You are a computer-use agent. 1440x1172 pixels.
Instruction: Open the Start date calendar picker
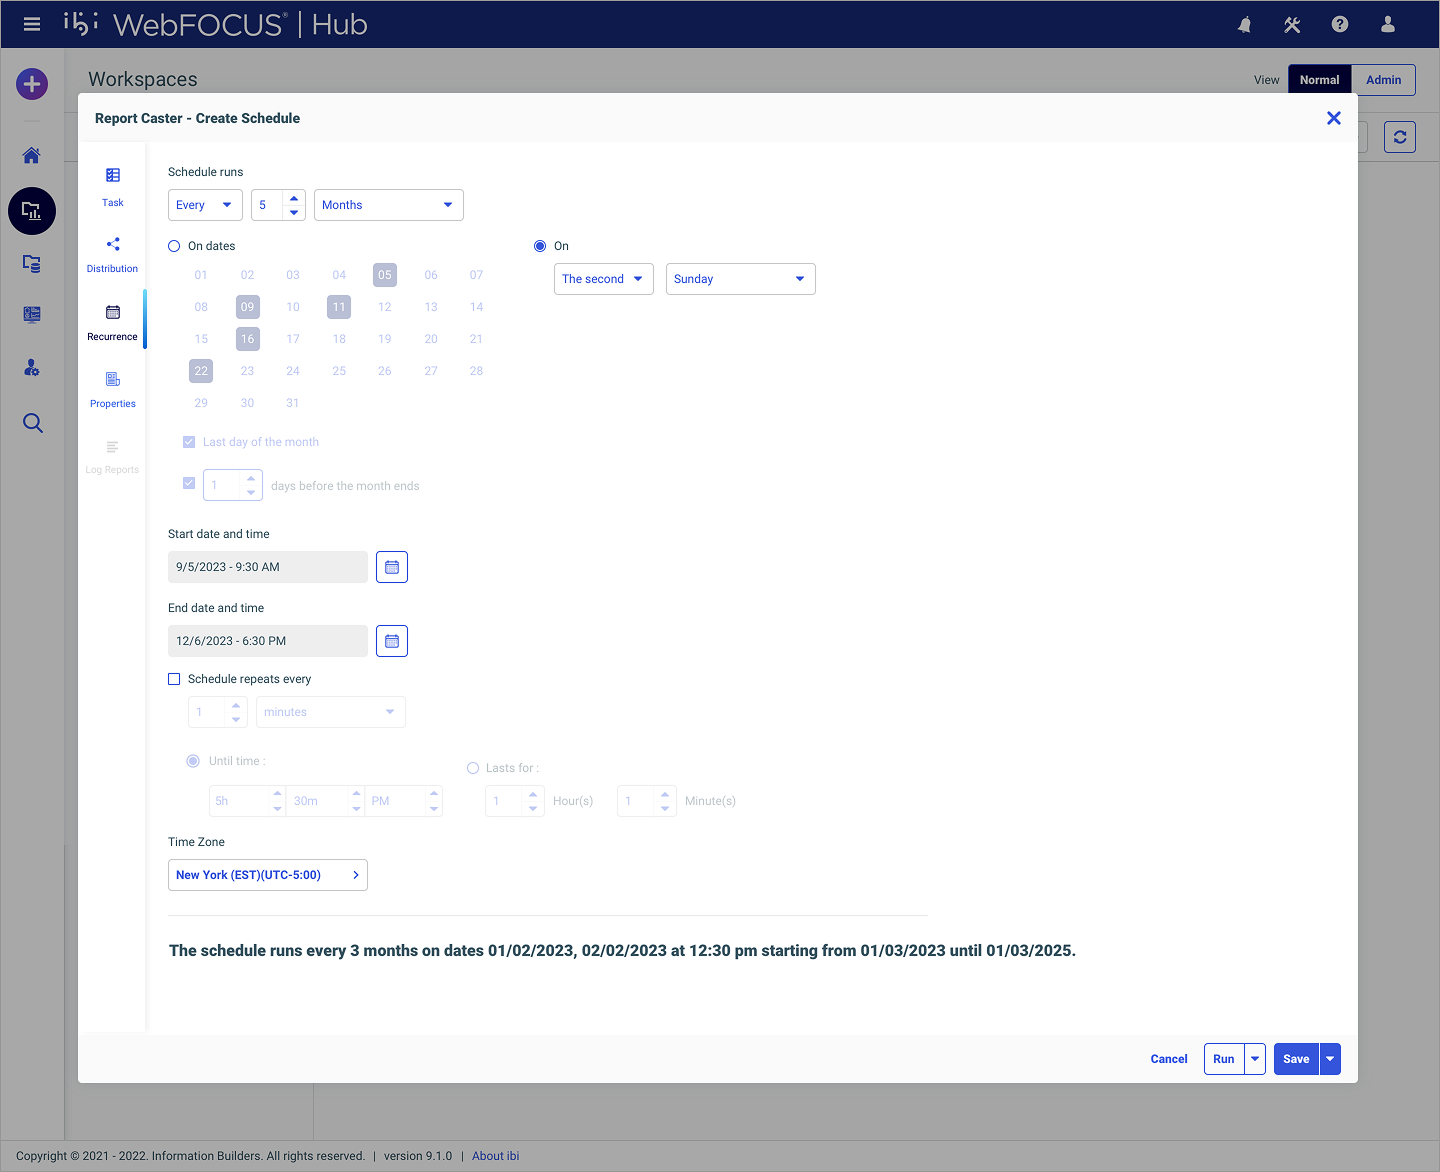[x=392, y=567]
